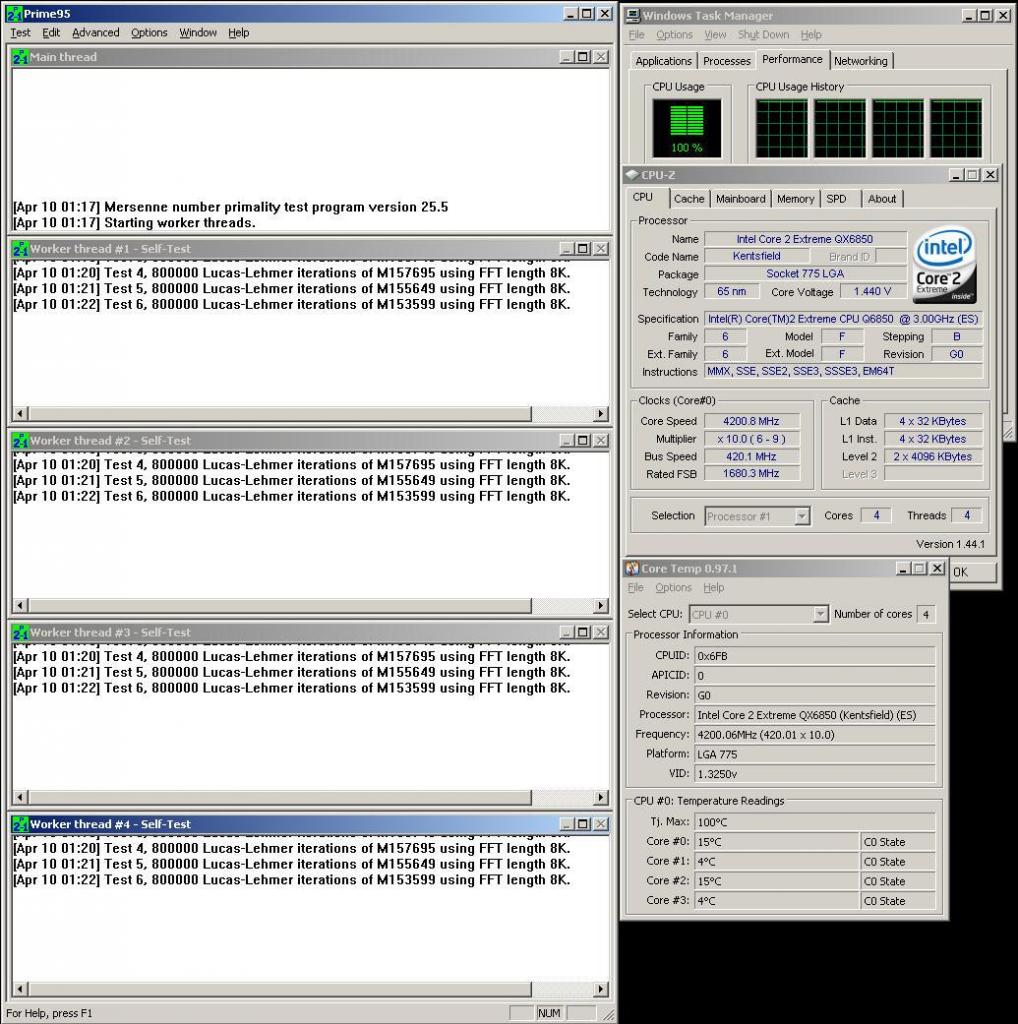
Task: Open Prime95 Help menu
Action: tap(238, 33)
